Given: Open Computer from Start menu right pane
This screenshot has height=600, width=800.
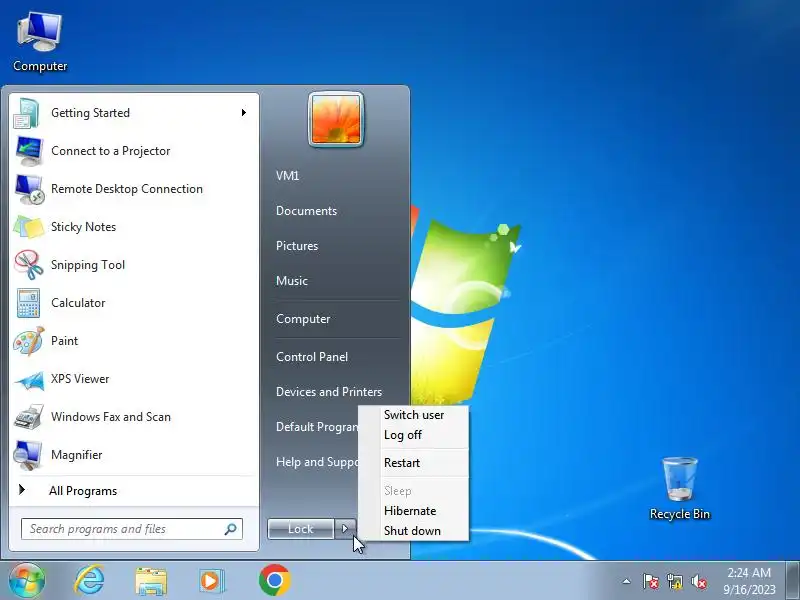Looking at the screenshot, I should coord(303,319).
